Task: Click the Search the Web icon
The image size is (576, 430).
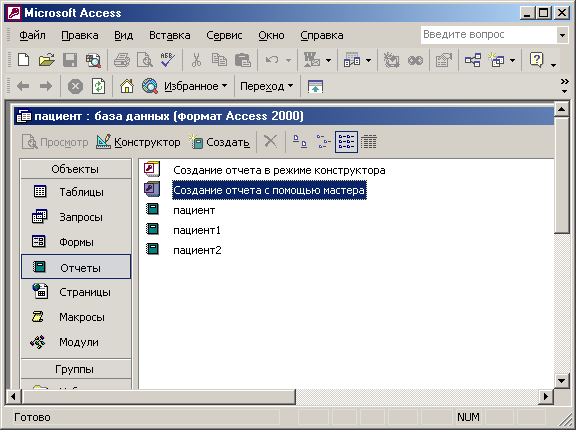Action: click(150, 86)
